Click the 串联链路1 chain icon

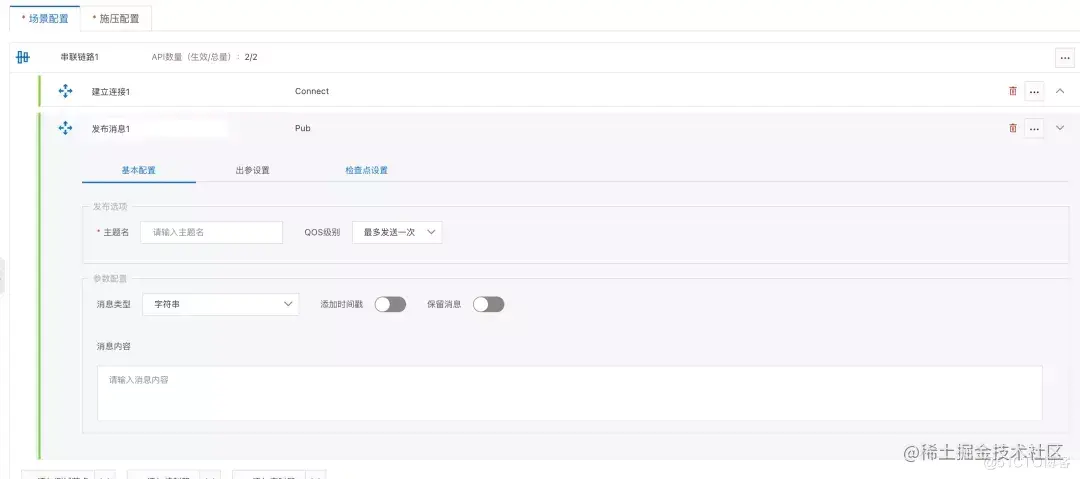coord(23,57)
